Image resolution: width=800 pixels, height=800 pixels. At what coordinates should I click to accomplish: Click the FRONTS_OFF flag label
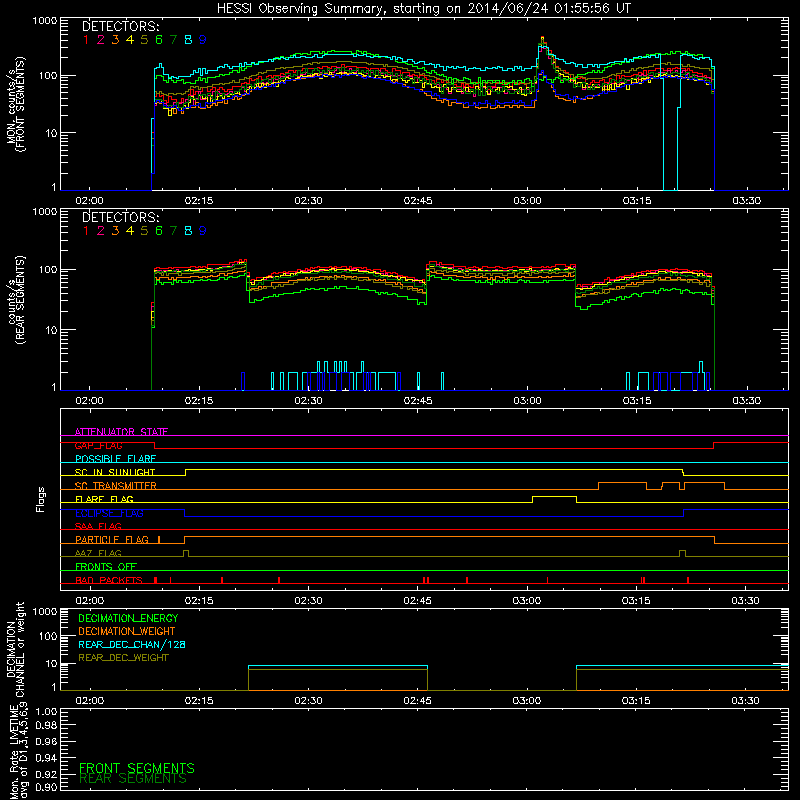(x=106, y=566)
